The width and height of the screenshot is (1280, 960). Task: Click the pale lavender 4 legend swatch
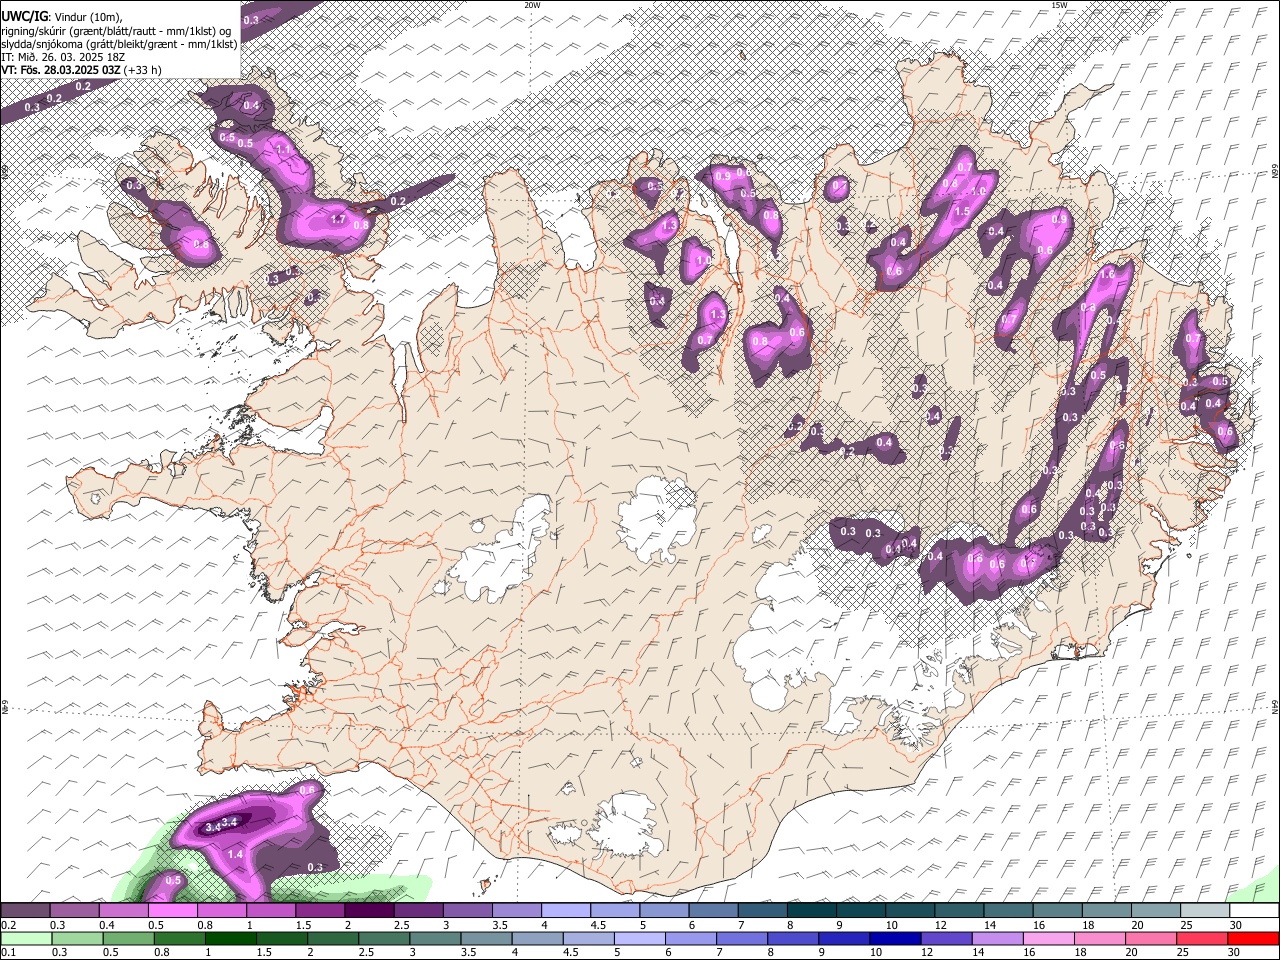coord(566,911)
